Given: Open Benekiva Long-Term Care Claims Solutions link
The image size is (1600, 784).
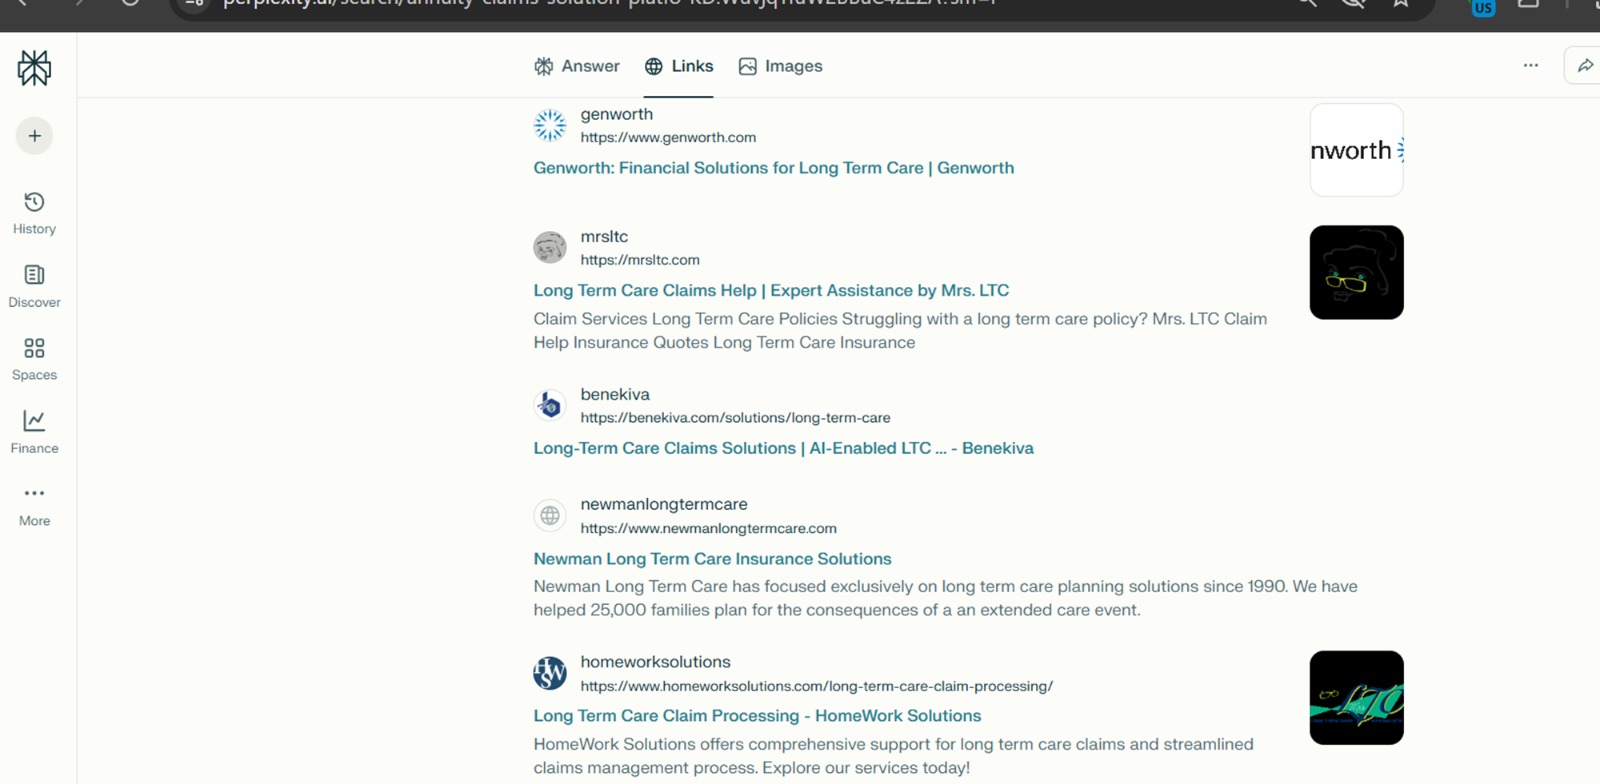Looking at the screenshot, I should 783,448.
